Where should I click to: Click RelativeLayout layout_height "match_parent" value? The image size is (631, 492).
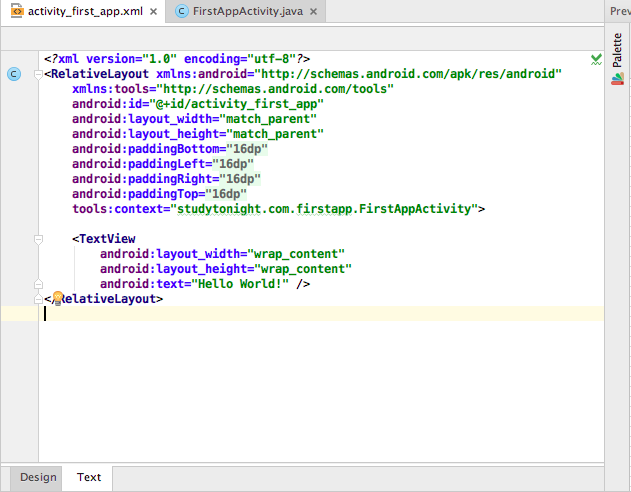275,134
